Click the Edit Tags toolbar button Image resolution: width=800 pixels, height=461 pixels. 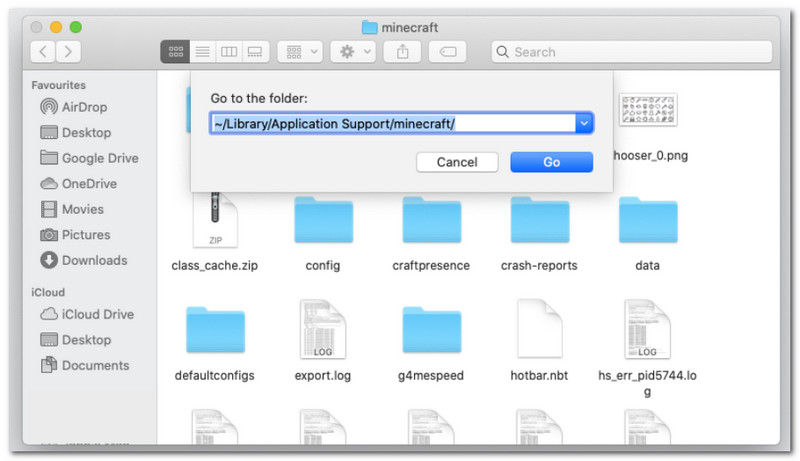coord(447,52)
